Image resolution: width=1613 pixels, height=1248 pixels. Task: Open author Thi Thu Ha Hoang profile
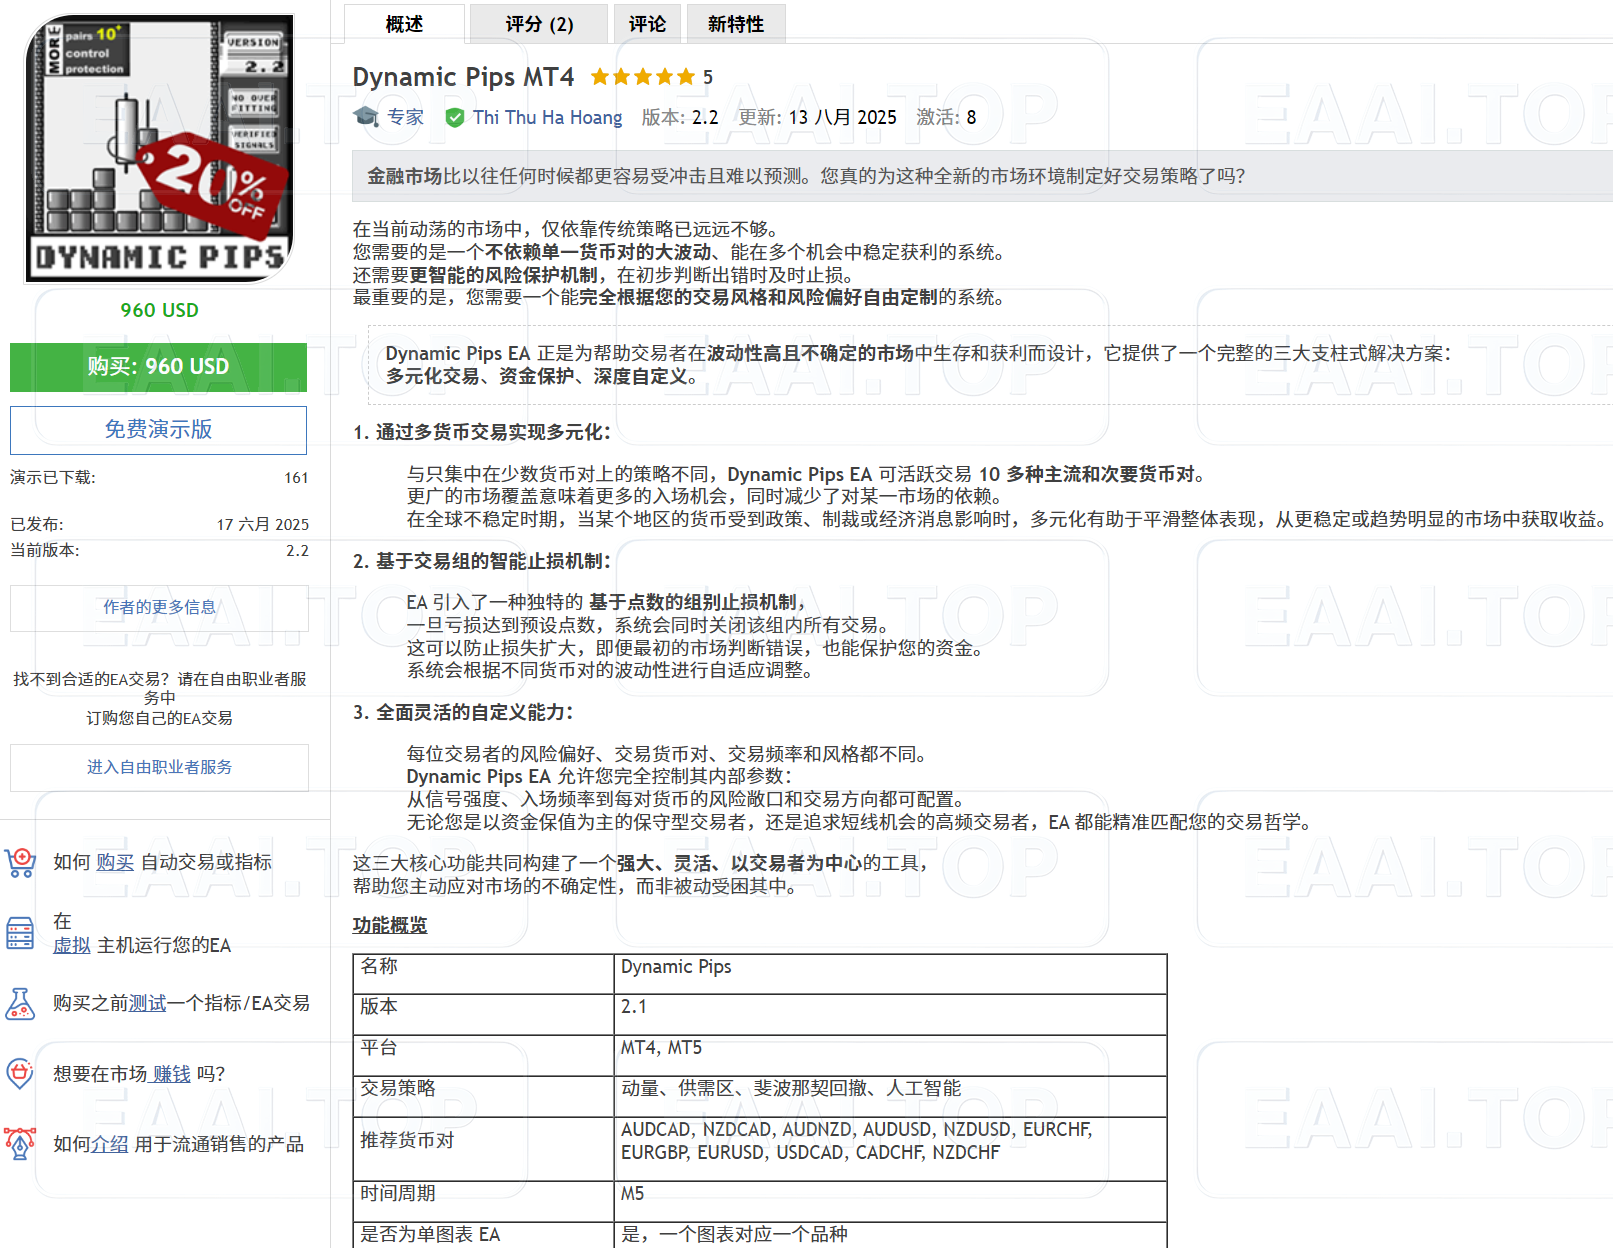click(547, 118)
